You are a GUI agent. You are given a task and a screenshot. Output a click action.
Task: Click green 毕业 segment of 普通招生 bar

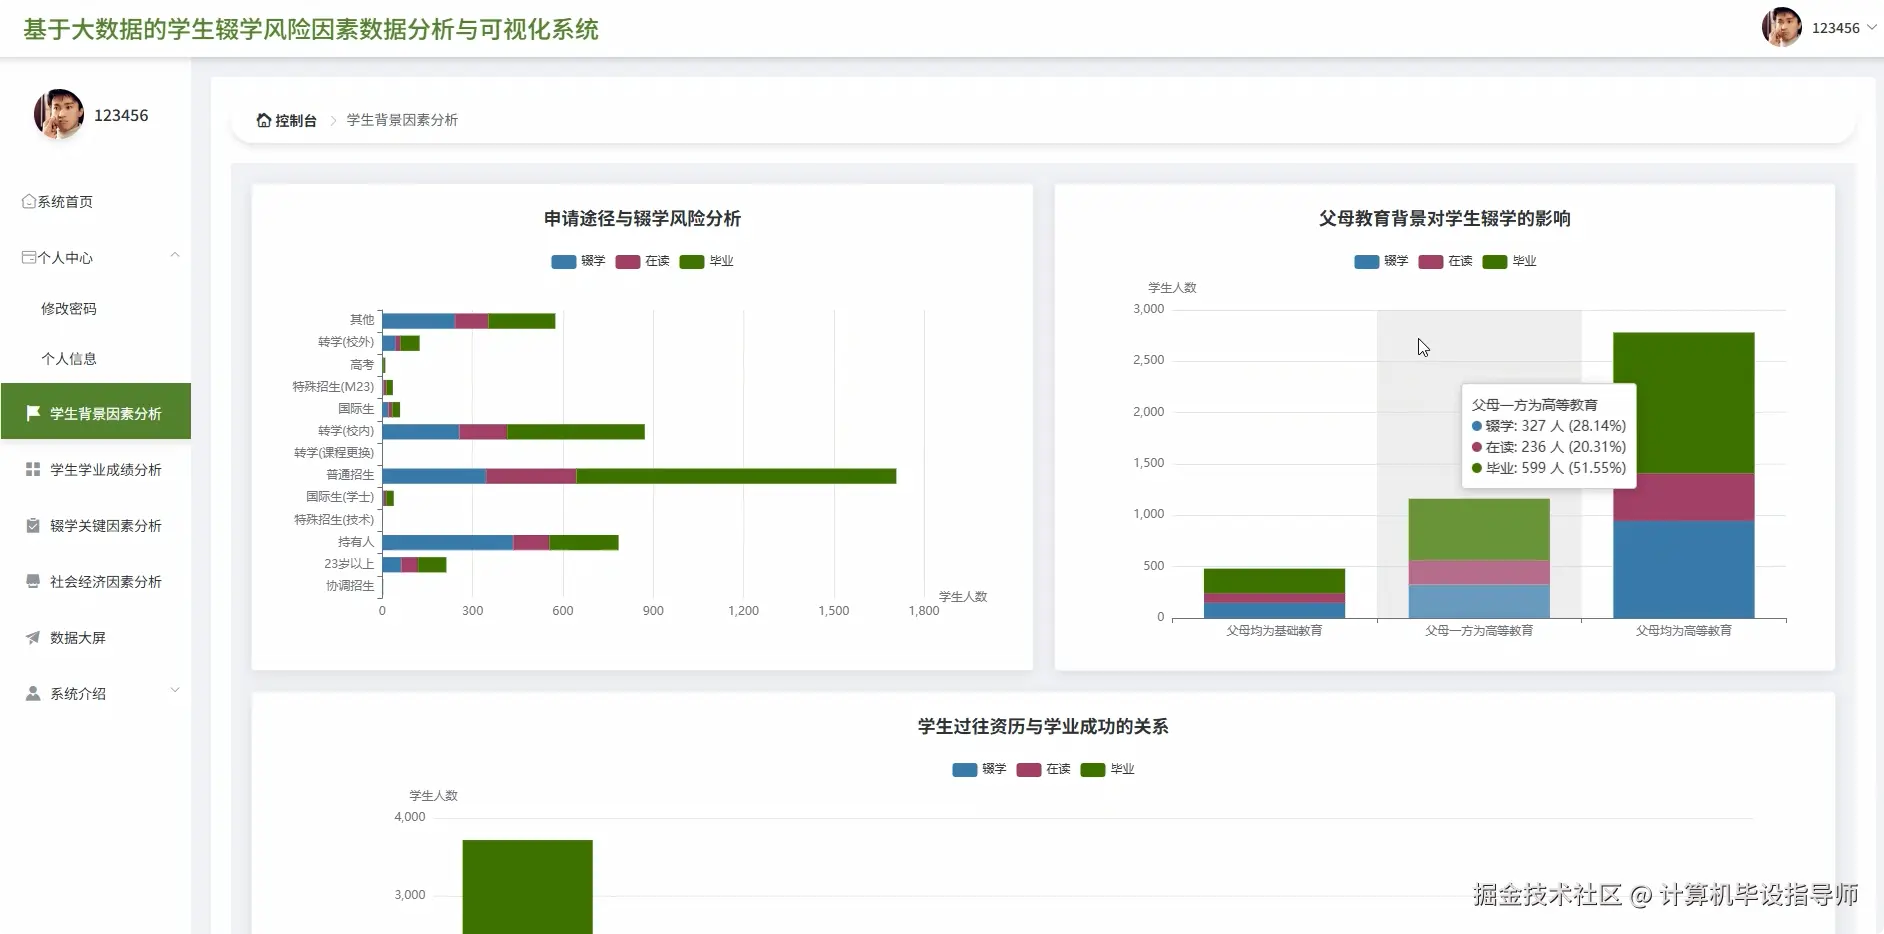coord(736,476)
